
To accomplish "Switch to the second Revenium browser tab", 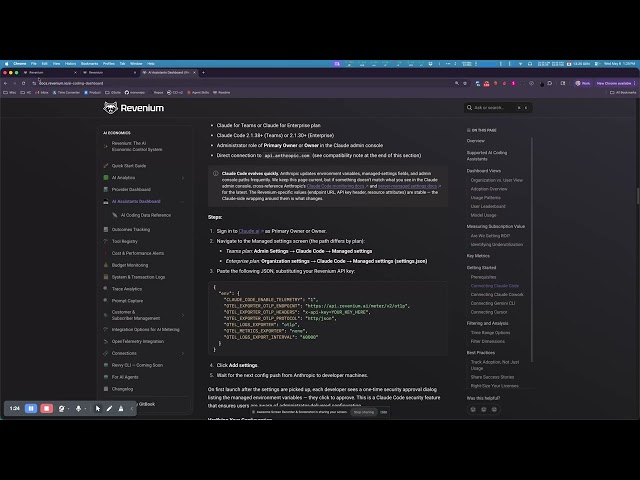I will click(x=109, y=72).
